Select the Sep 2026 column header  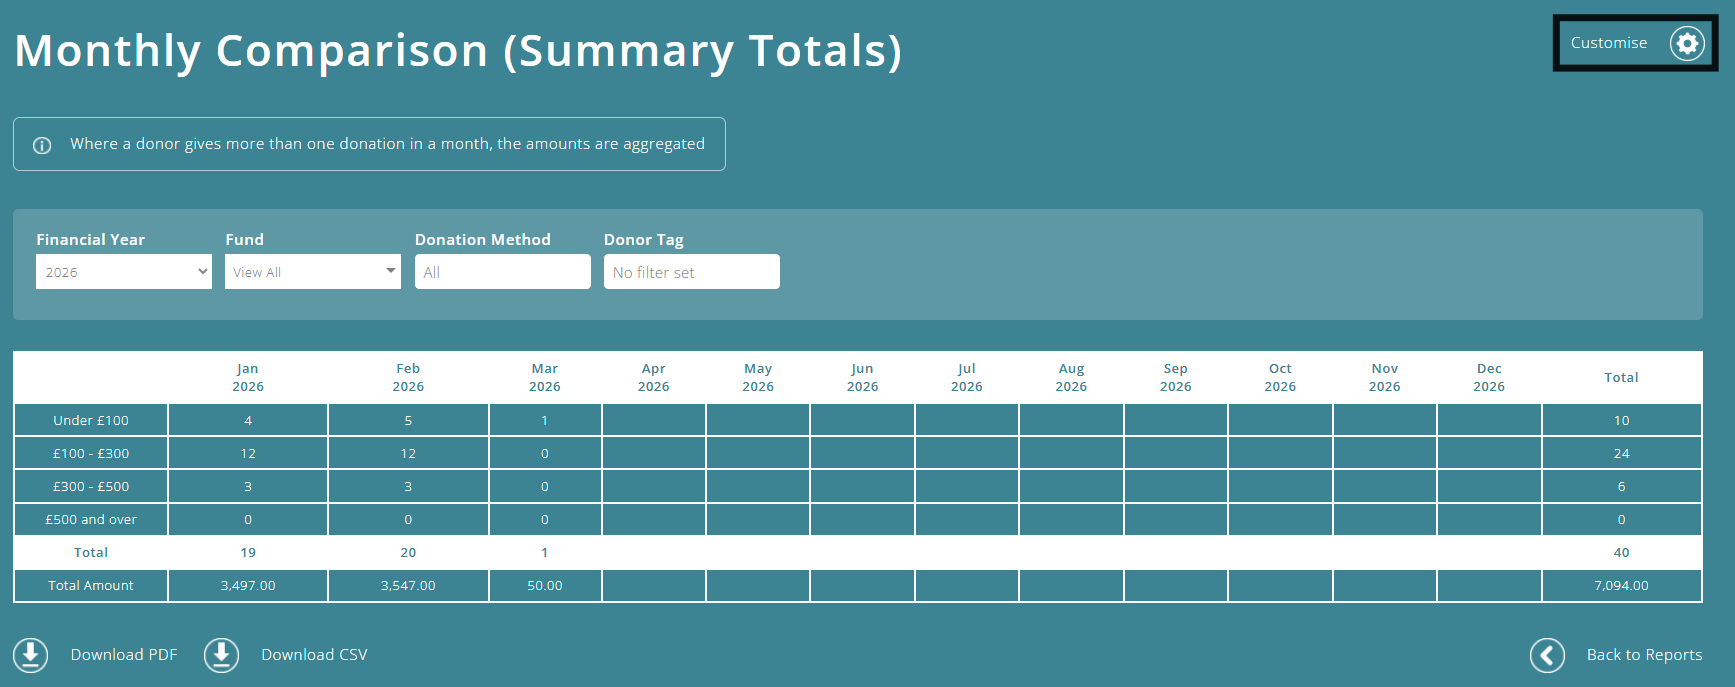pyautogui.click(x=1176, y=378)
